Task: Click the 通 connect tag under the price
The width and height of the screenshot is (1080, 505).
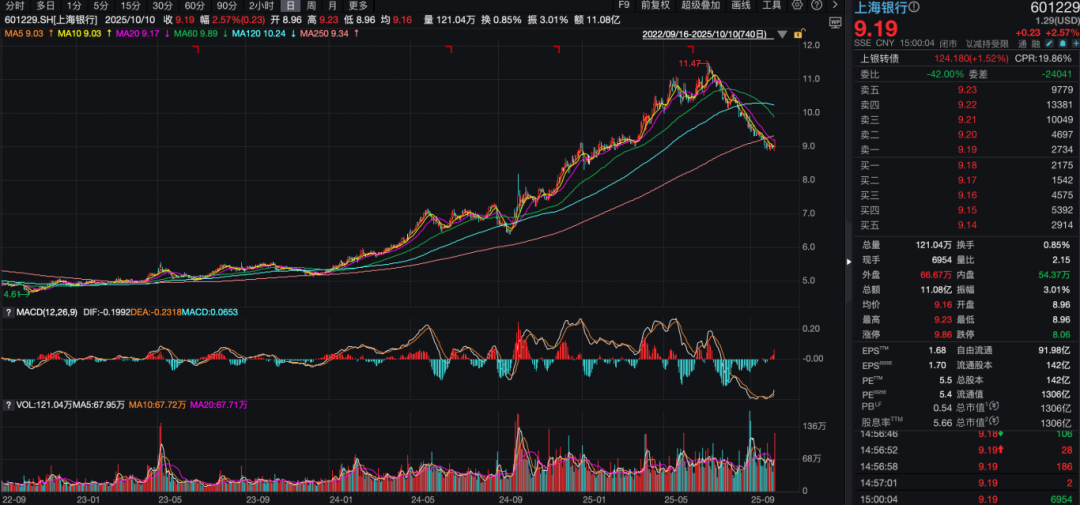Action: [x=1024, y=44]
